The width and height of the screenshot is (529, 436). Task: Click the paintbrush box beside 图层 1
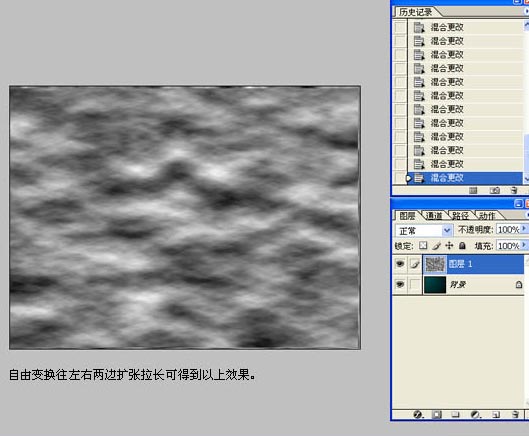(415, 264)
